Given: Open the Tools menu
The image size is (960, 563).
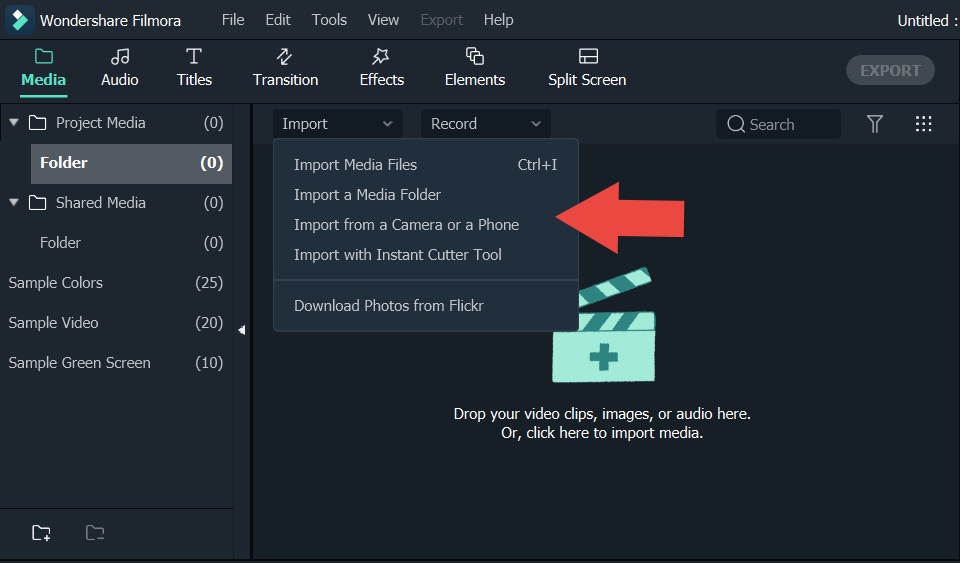Looking at the screenshot, I should point(329,20).
